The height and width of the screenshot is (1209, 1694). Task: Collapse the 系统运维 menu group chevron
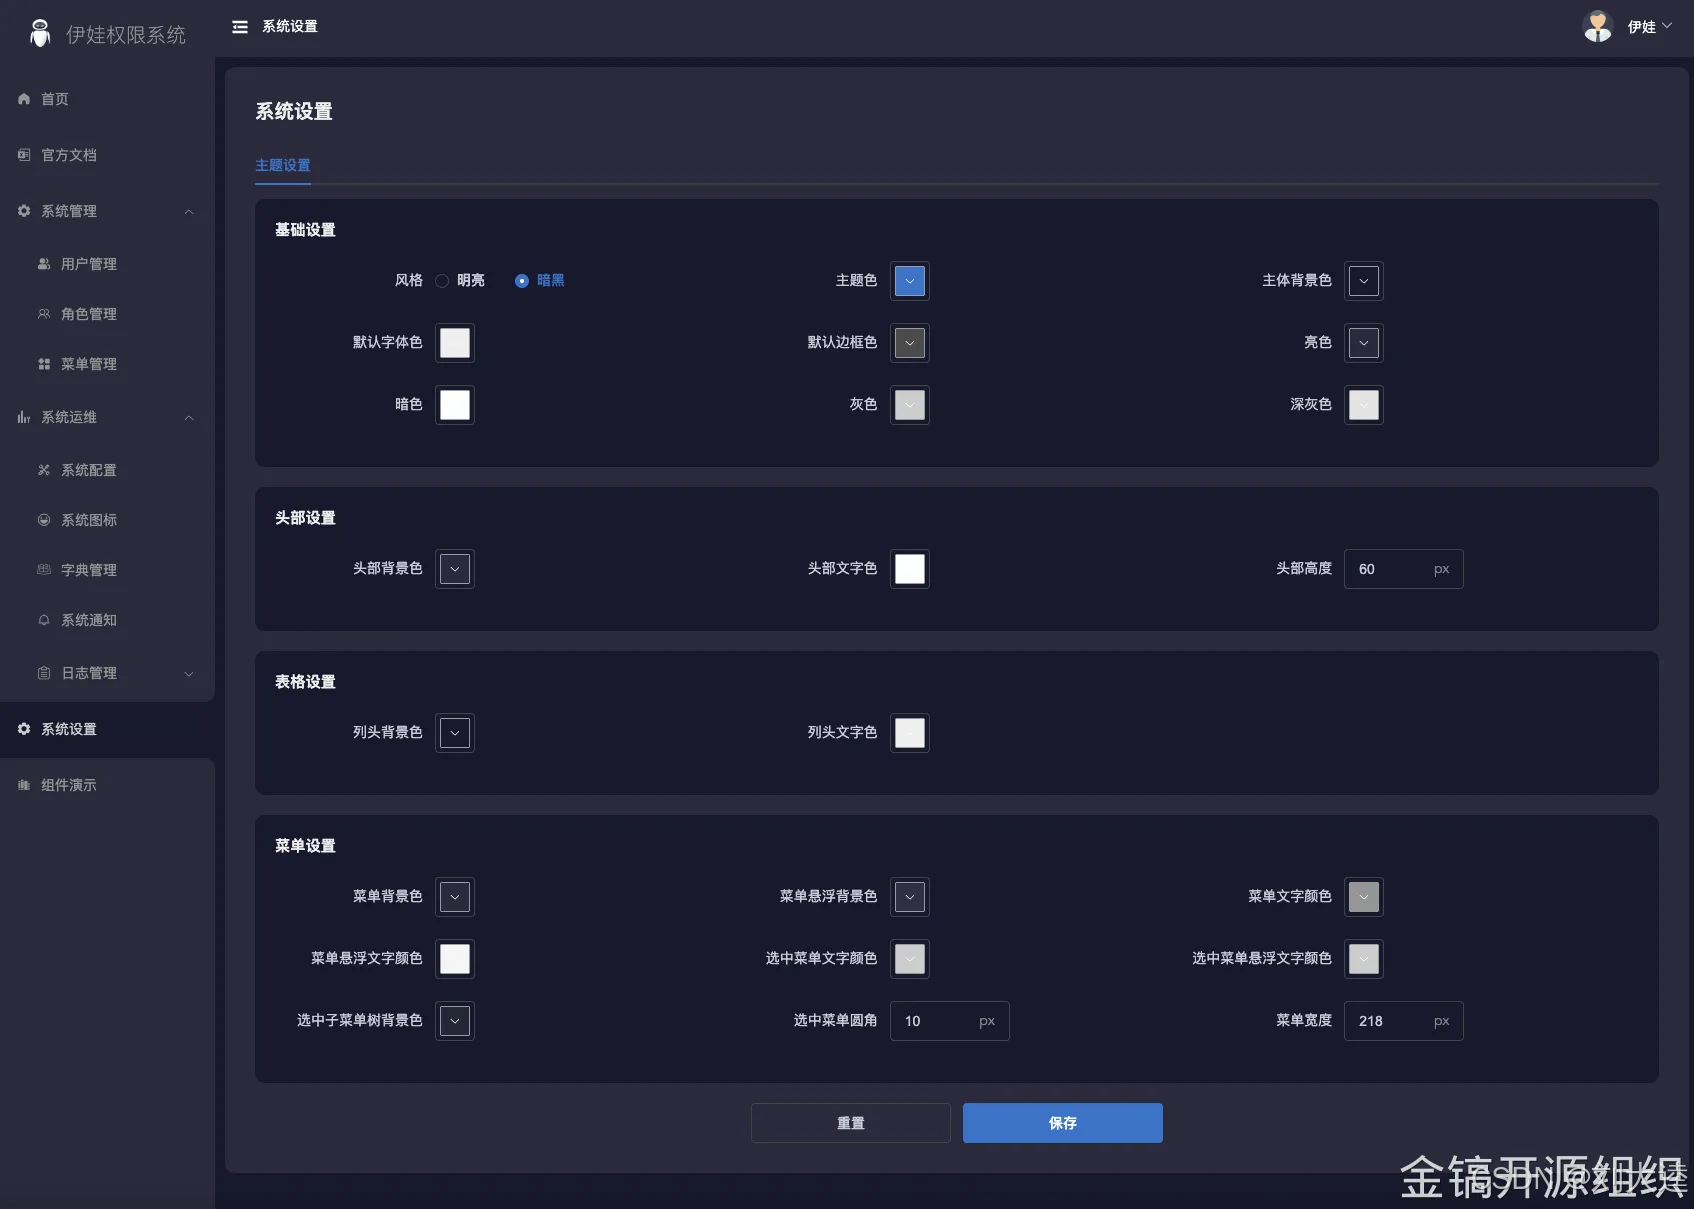click(189, 417)
